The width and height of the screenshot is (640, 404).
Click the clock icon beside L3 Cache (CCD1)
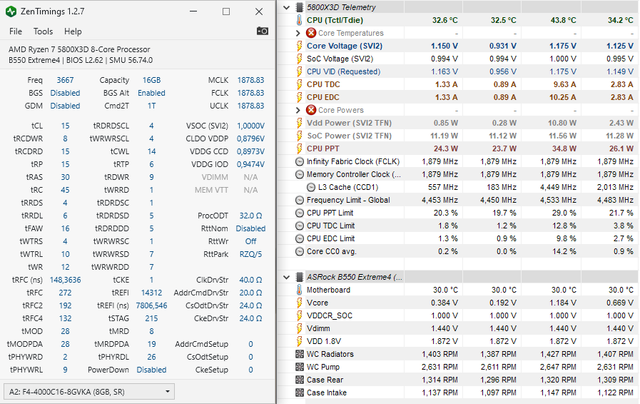[311, 187]
